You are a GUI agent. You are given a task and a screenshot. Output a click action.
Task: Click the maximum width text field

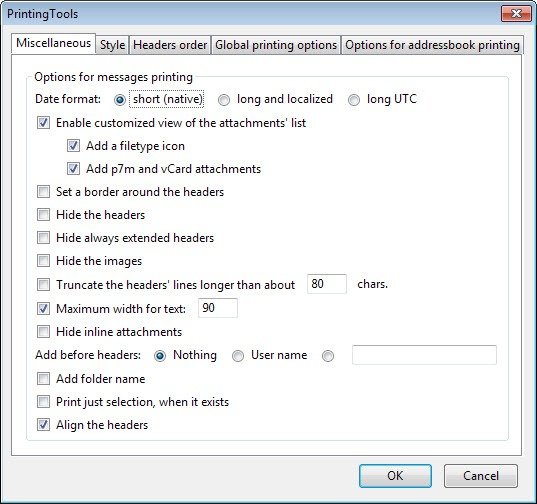click(218, 308)
